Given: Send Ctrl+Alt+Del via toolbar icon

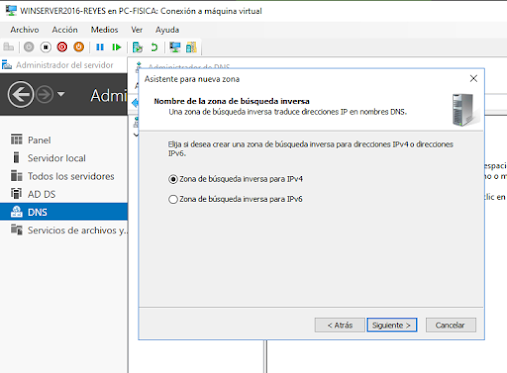Looking at the screenshot, I should pos(9,47).
